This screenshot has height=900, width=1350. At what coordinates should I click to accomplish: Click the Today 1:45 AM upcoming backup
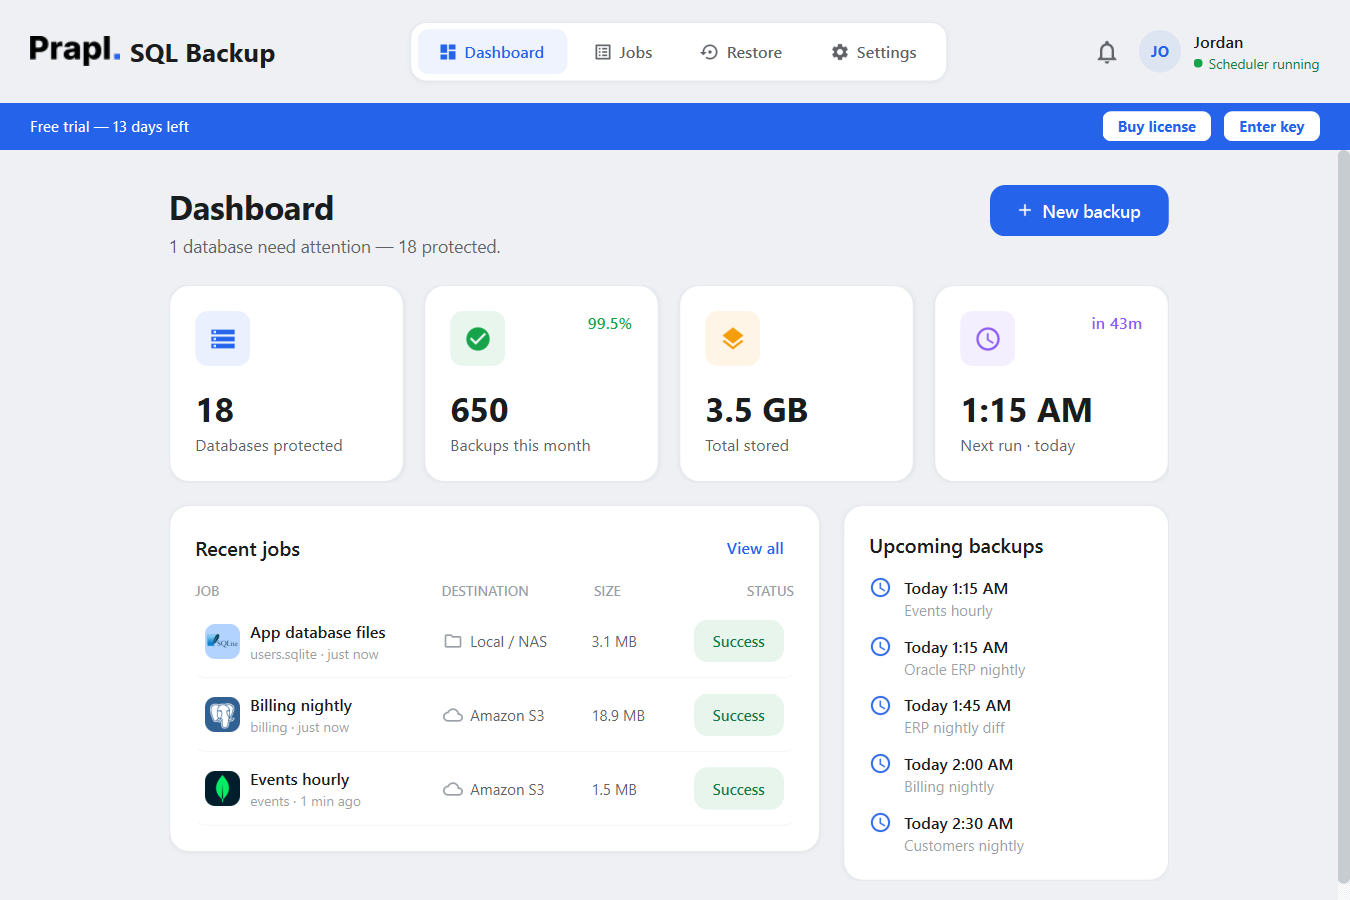[958, 706]
